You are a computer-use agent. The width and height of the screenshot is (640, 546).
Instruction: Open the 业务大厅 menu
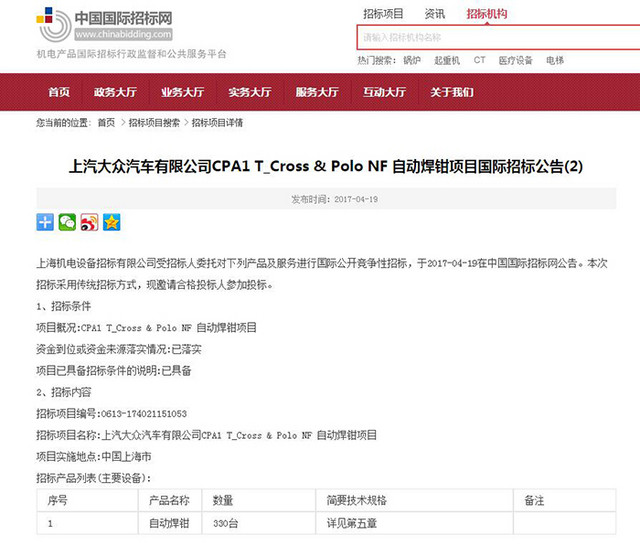182,92
